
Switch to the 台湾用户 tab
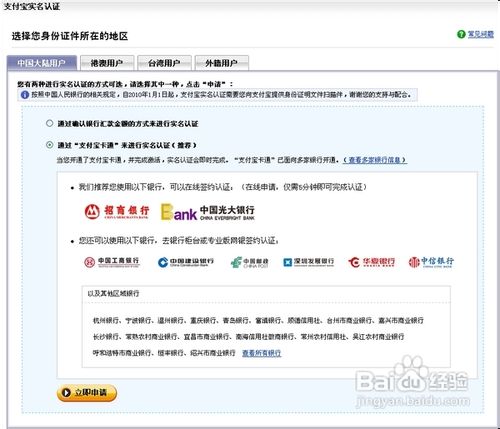[164, 63]
